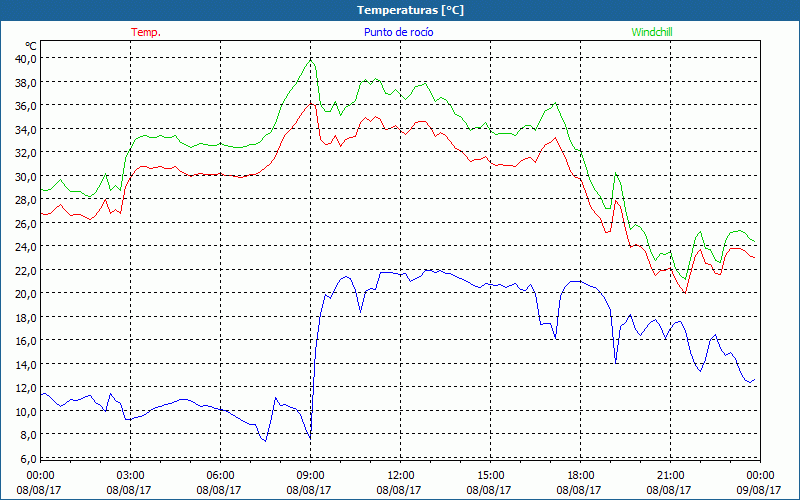Click the 34,0 y-axis value
800x500 pixels.
pos(26,129)
